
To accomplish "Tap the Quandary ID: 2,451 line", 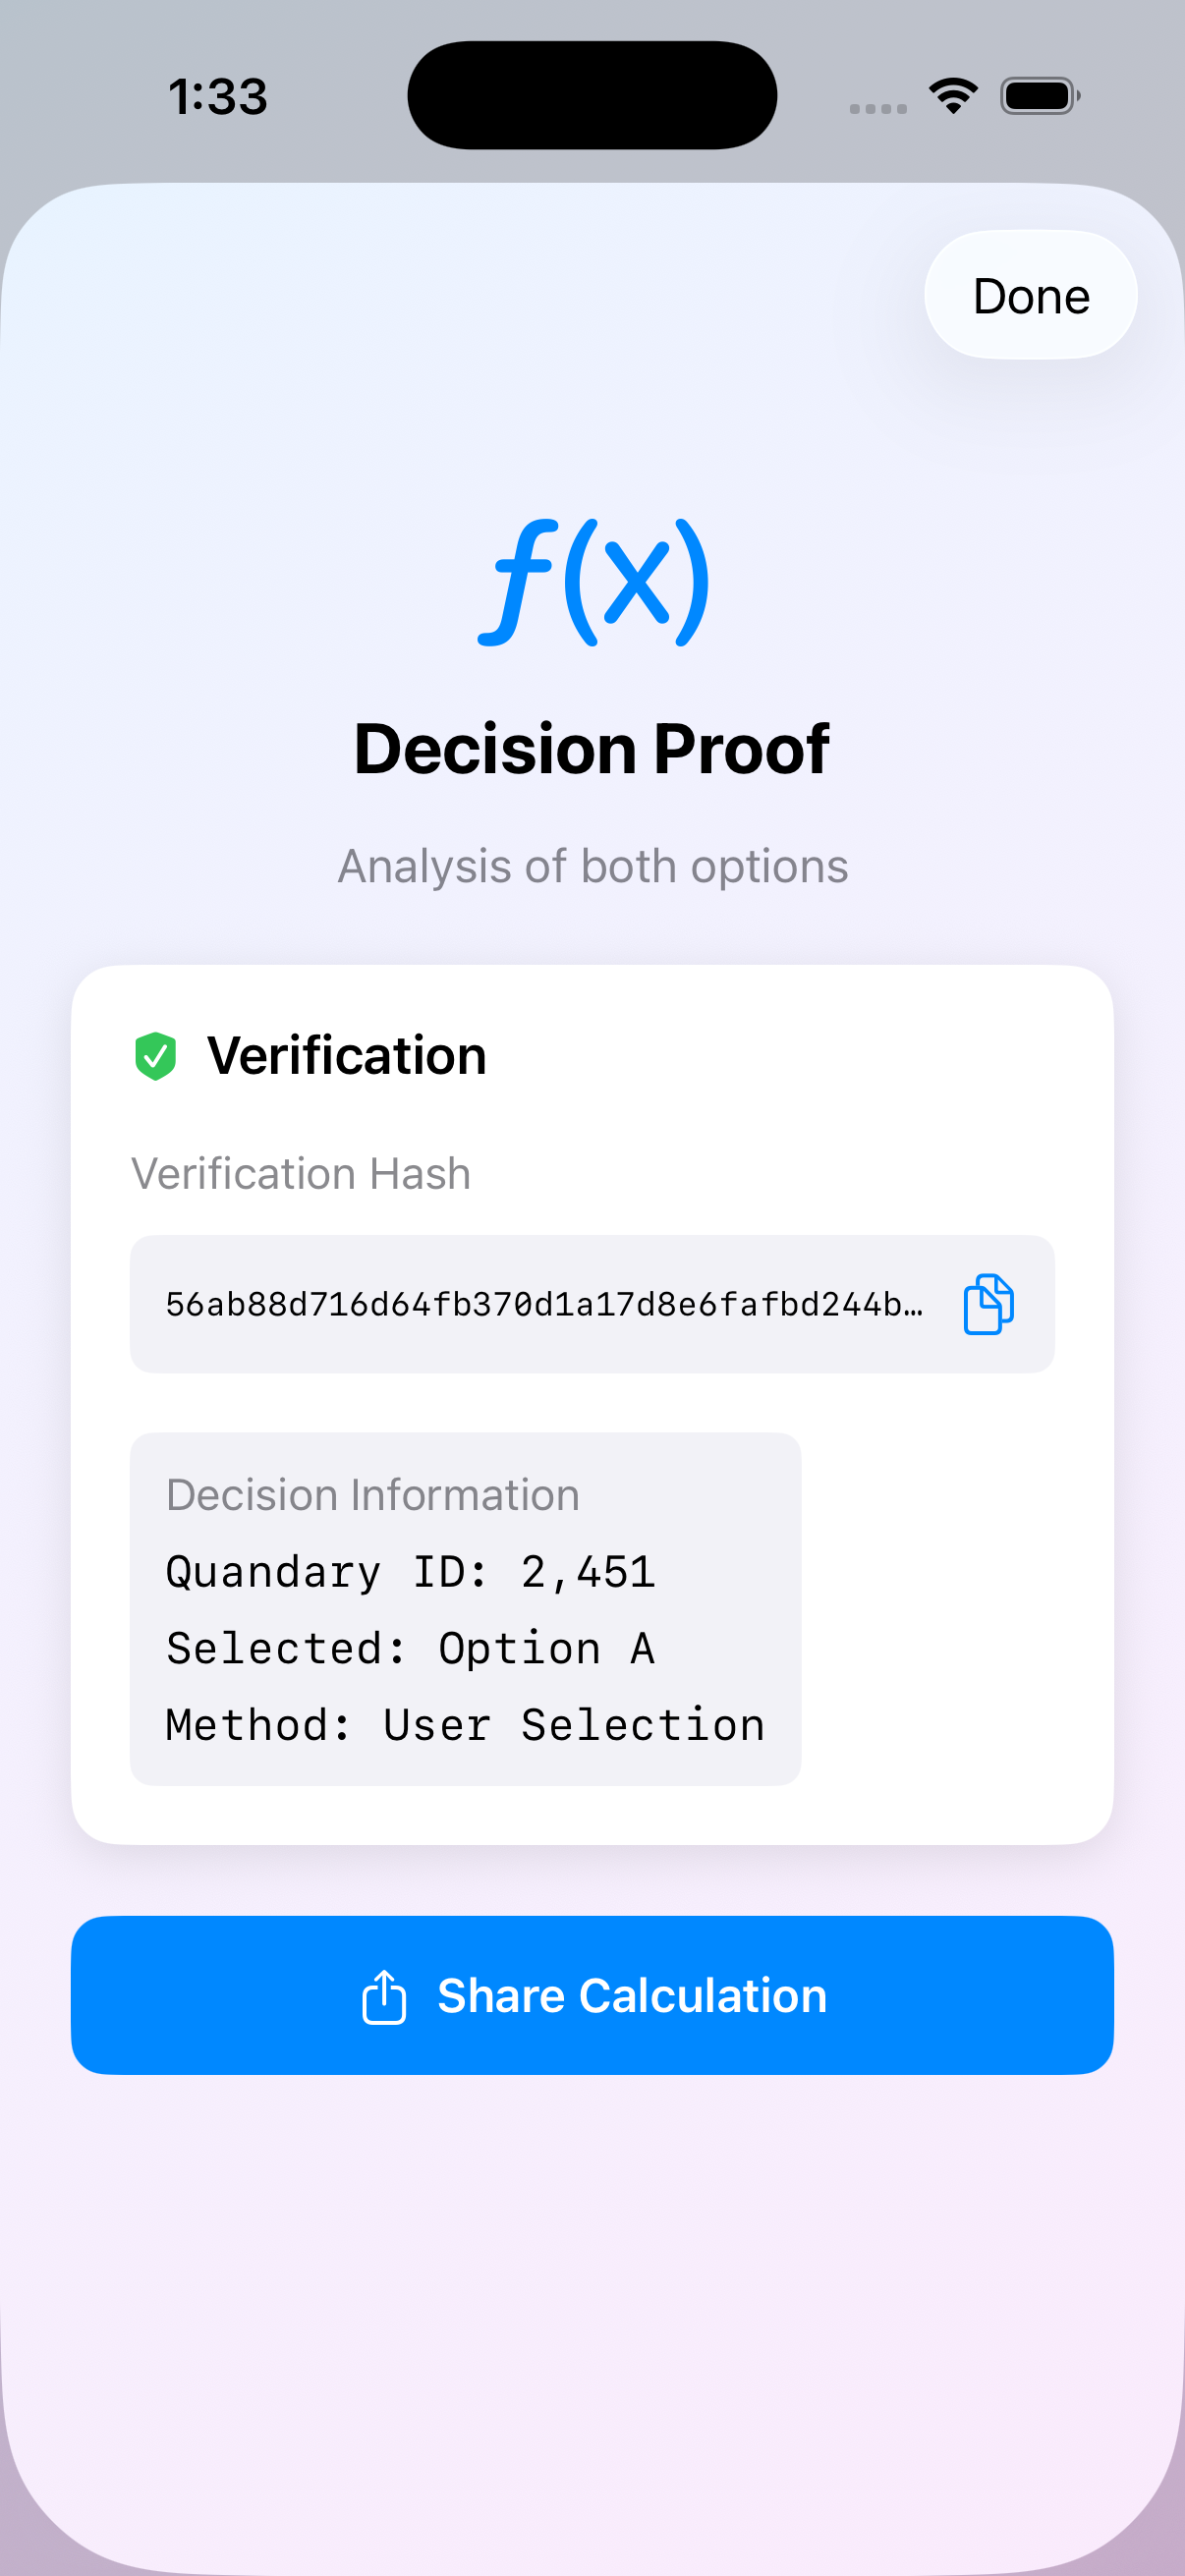I will click(x=410, y=1572).
